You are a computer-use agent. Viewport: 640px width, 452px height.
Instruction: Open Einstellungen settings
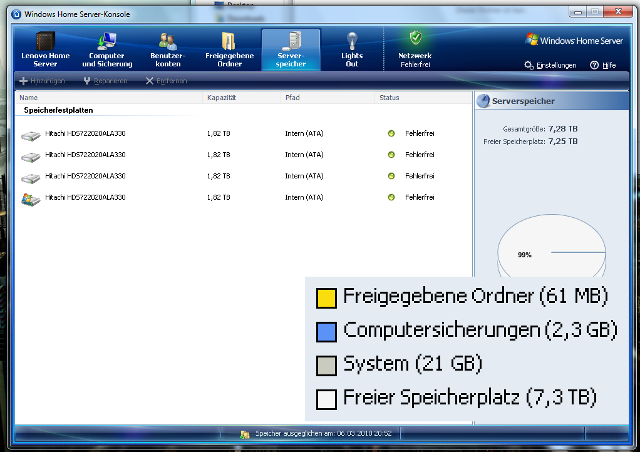(x=550, y=65)
